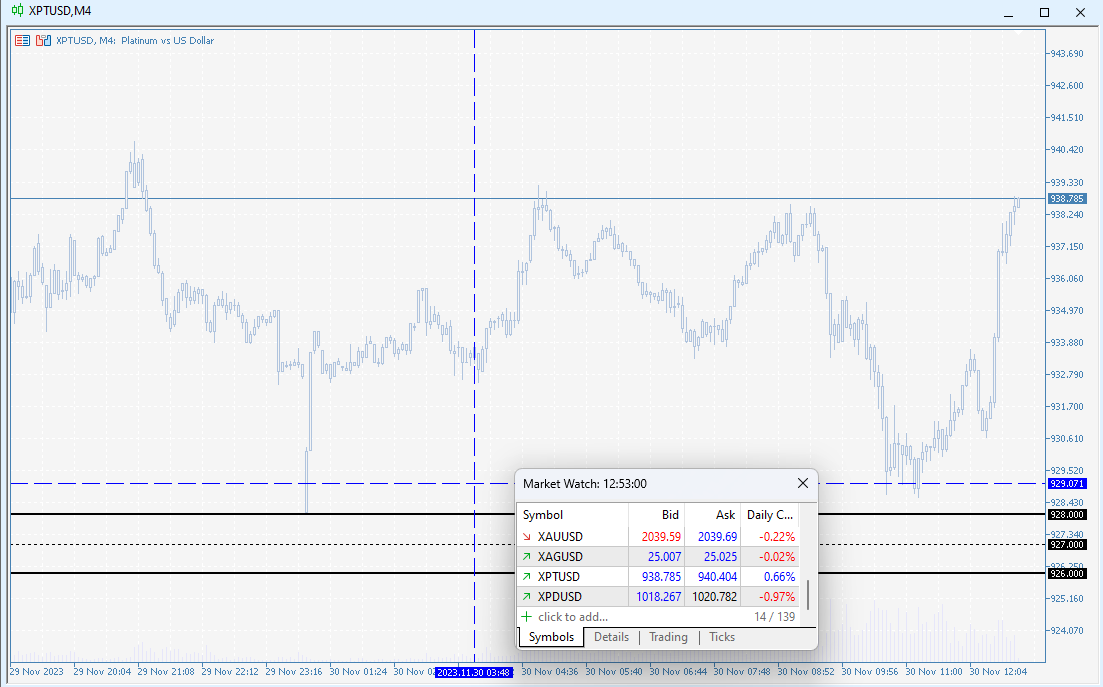The height and width of the screenshot is (687, 1103).
Task: Click XAUUSD ask price 2039.69
Action: 718,537
